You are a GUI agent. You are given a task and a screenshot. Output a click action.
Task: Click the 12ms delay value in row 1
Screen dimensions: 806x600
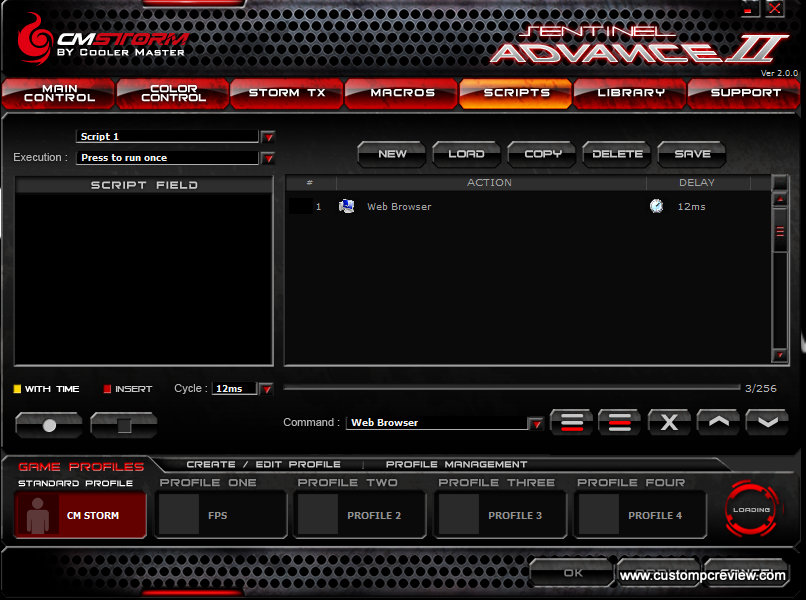[691, 207]
